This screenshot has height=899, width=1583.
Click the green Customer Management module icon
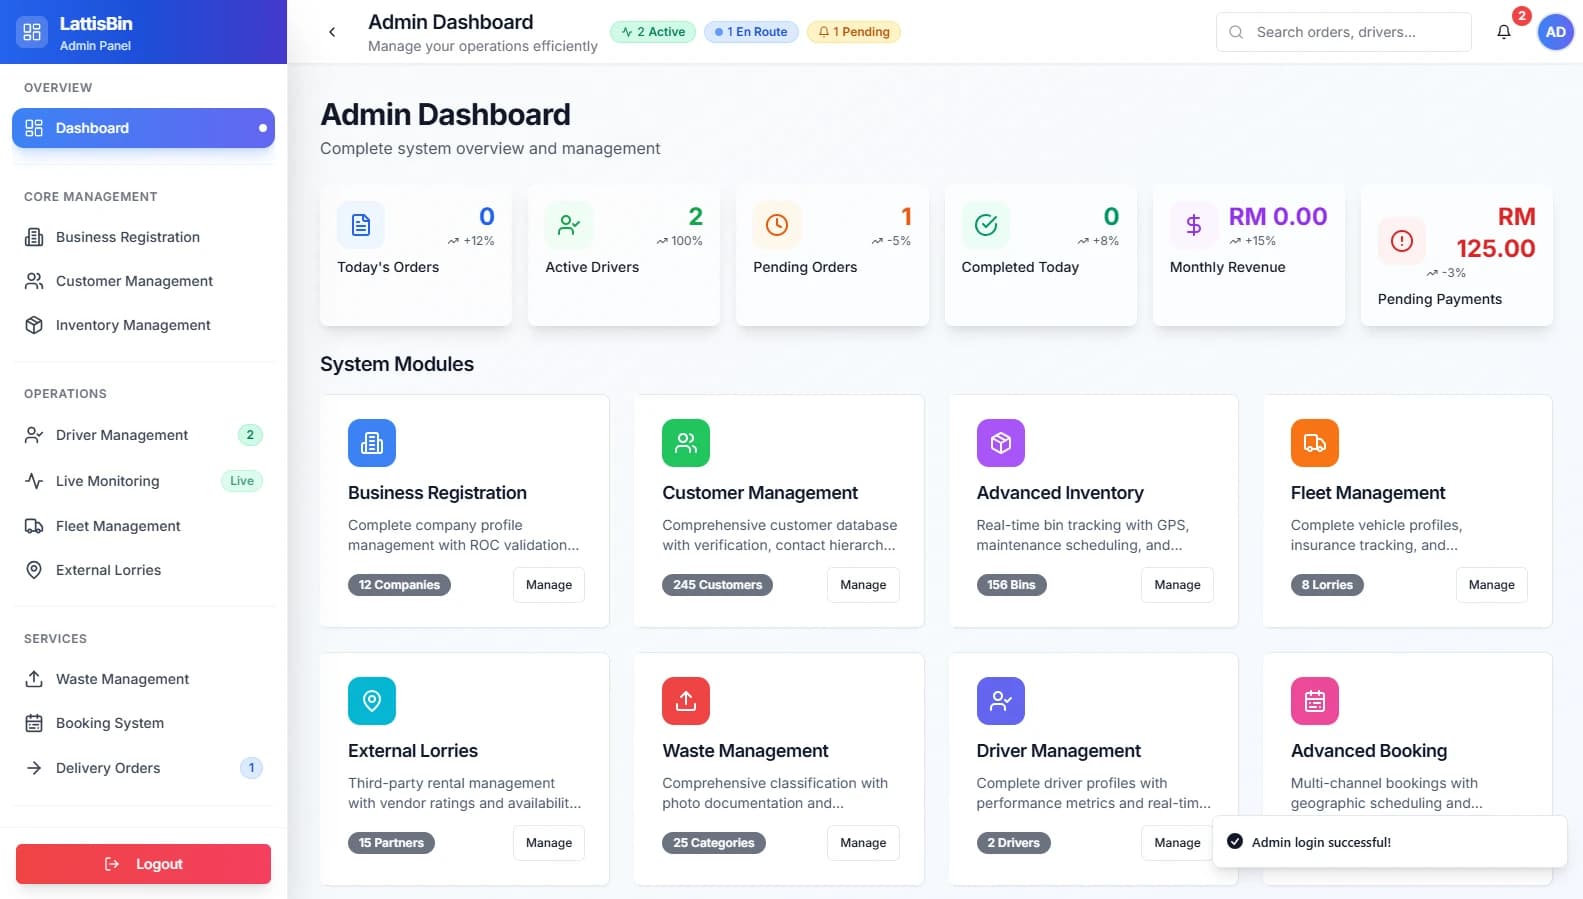(x=686, y=443)
